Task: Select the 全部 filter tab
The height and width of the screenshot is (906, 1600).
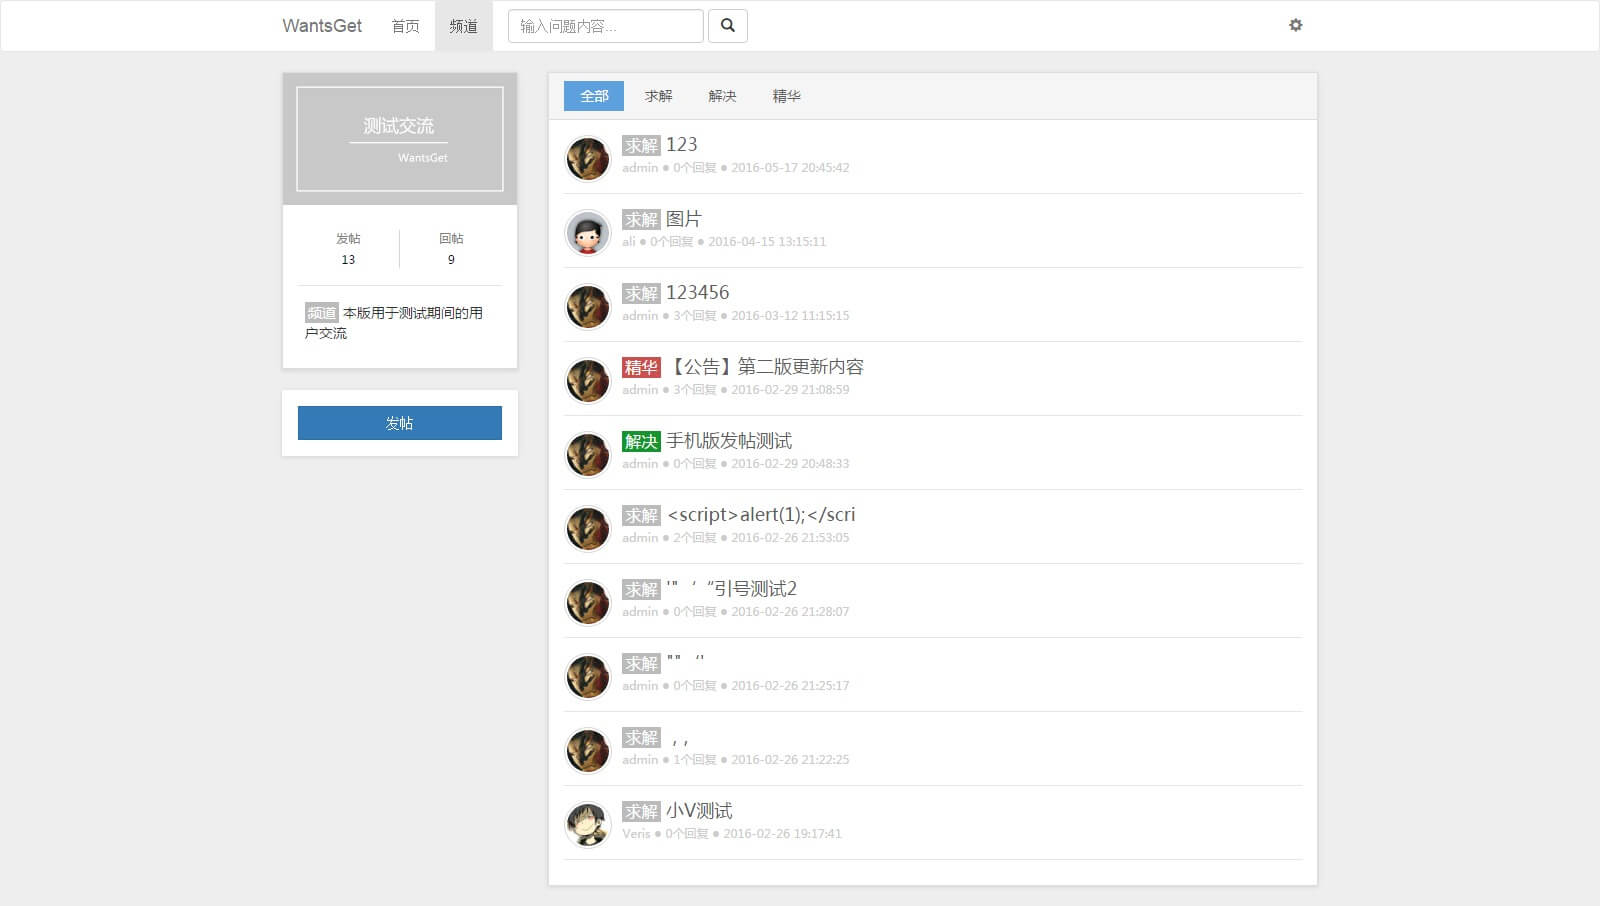Action: (x=594, y=96)
